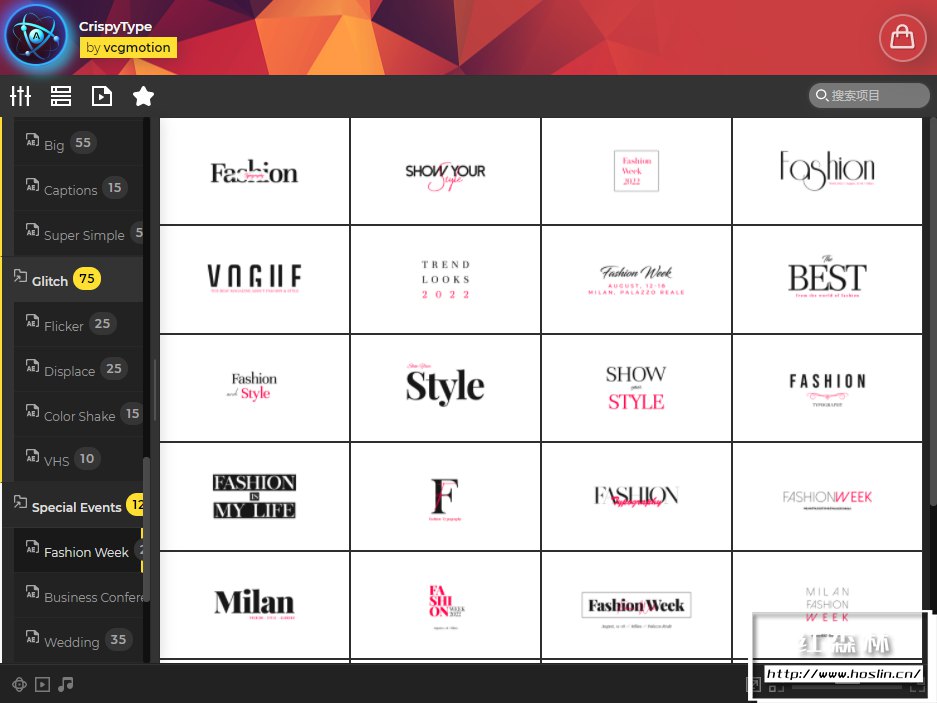Image resolution: width=937 pixels, height=703 pixels.
Task: Open the 'Fashion Week' script Milan thumbnail
Action: point(636,279)
